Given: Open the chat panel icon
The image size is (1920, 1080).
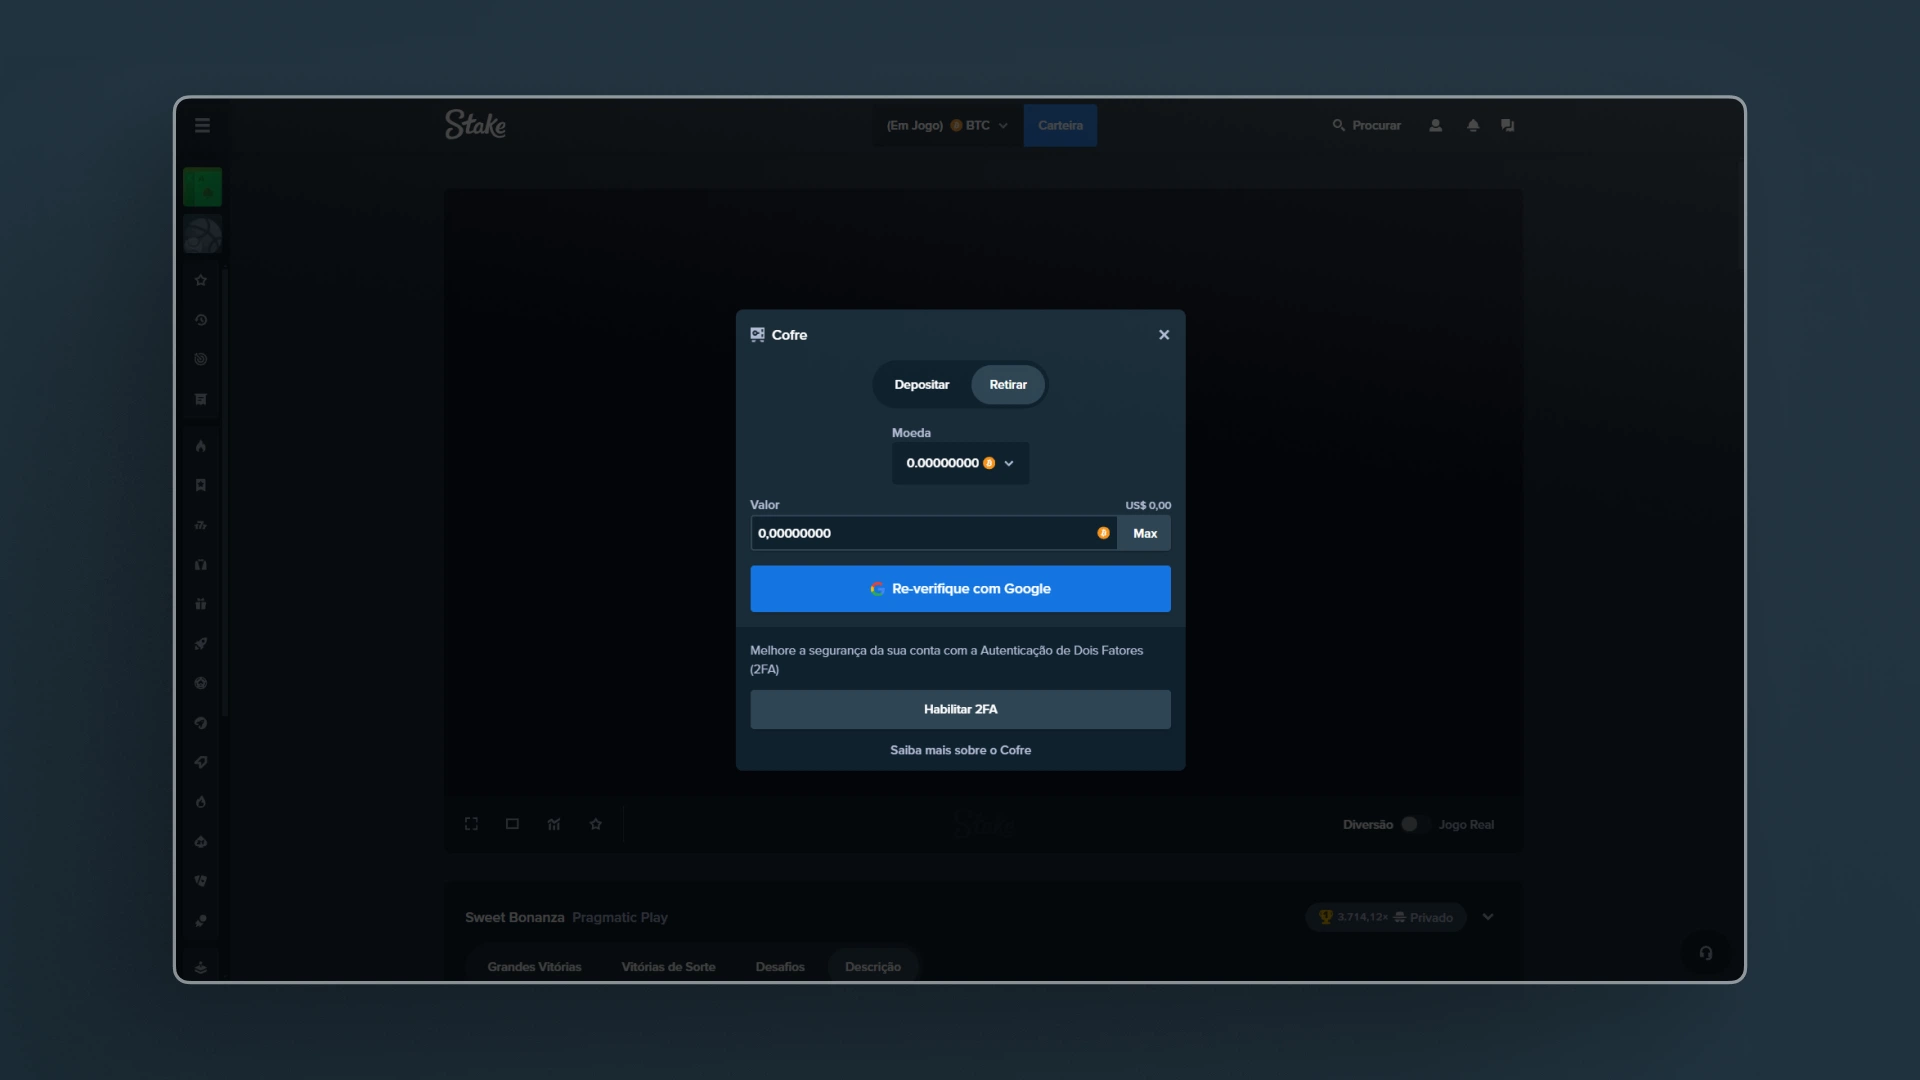Looking at the screenshot, I should click(1508, 125).
